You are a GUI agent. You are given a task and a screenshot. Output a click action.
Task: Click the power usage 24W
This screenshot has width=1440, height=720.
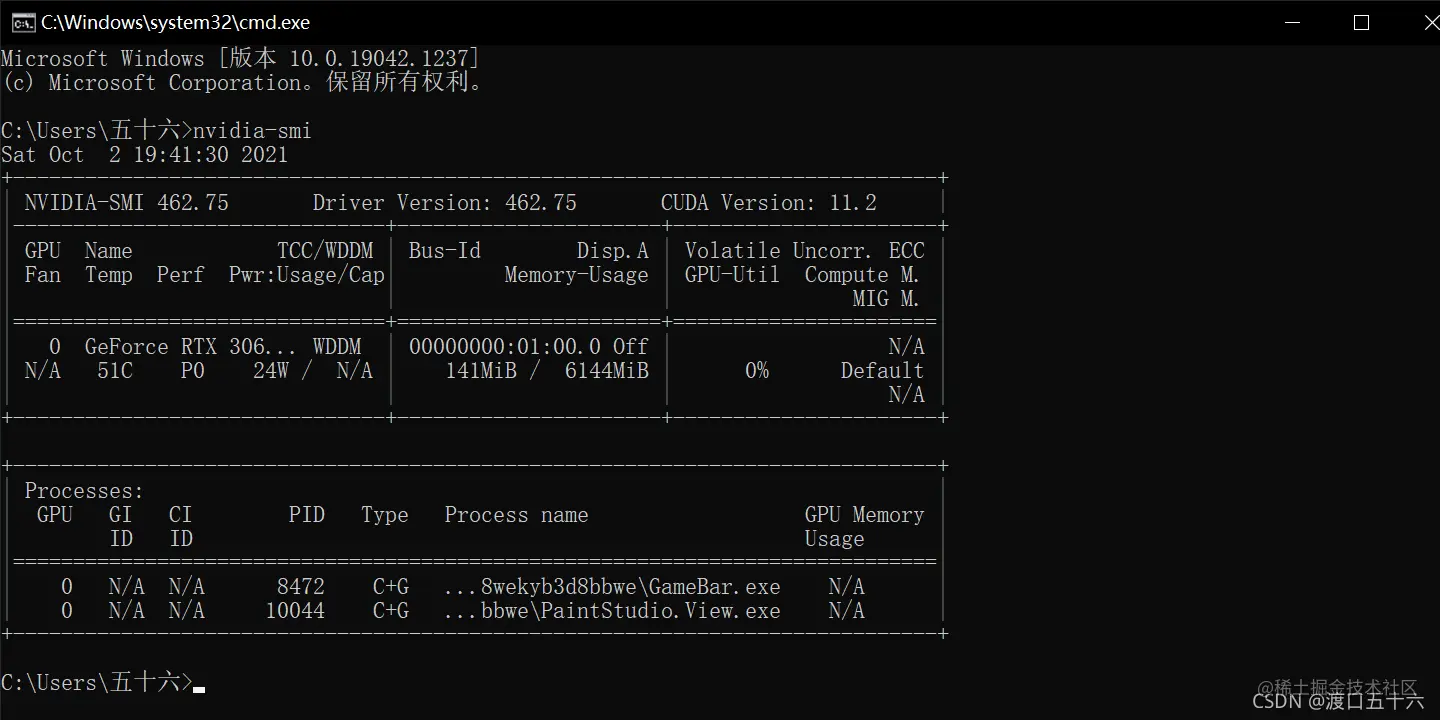tap(271, 371)
